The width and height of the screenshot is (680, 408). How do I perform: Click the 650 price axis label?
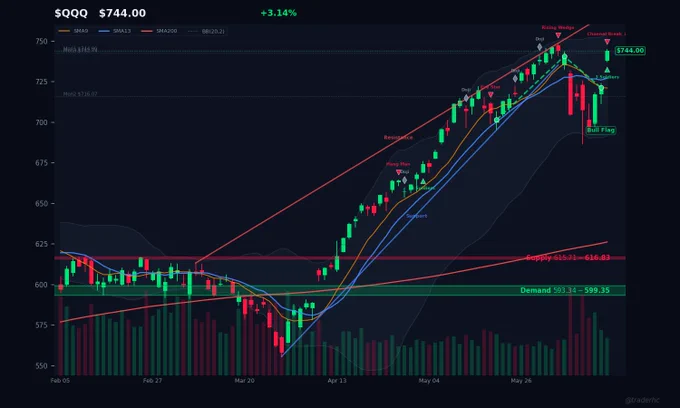[42, 204]
